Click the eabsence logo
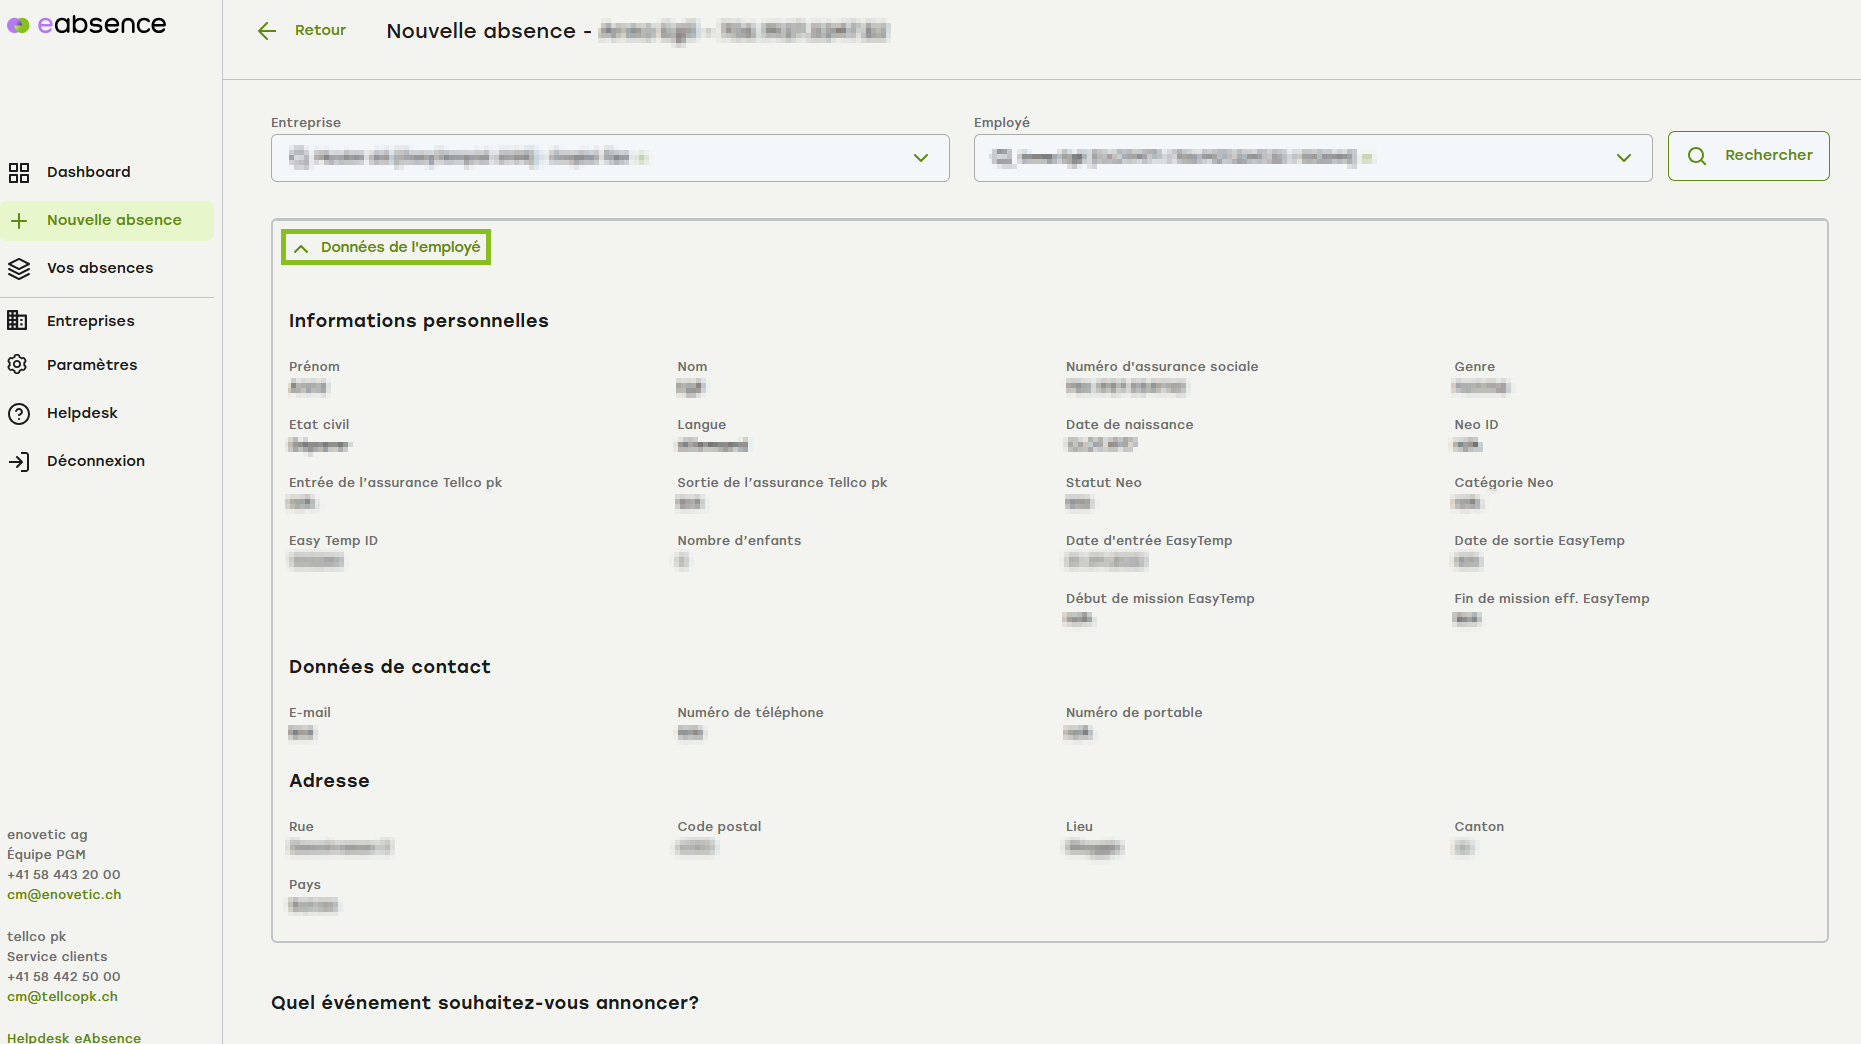The height and width of the screenshot is (1044, 1861). [87, 25]
